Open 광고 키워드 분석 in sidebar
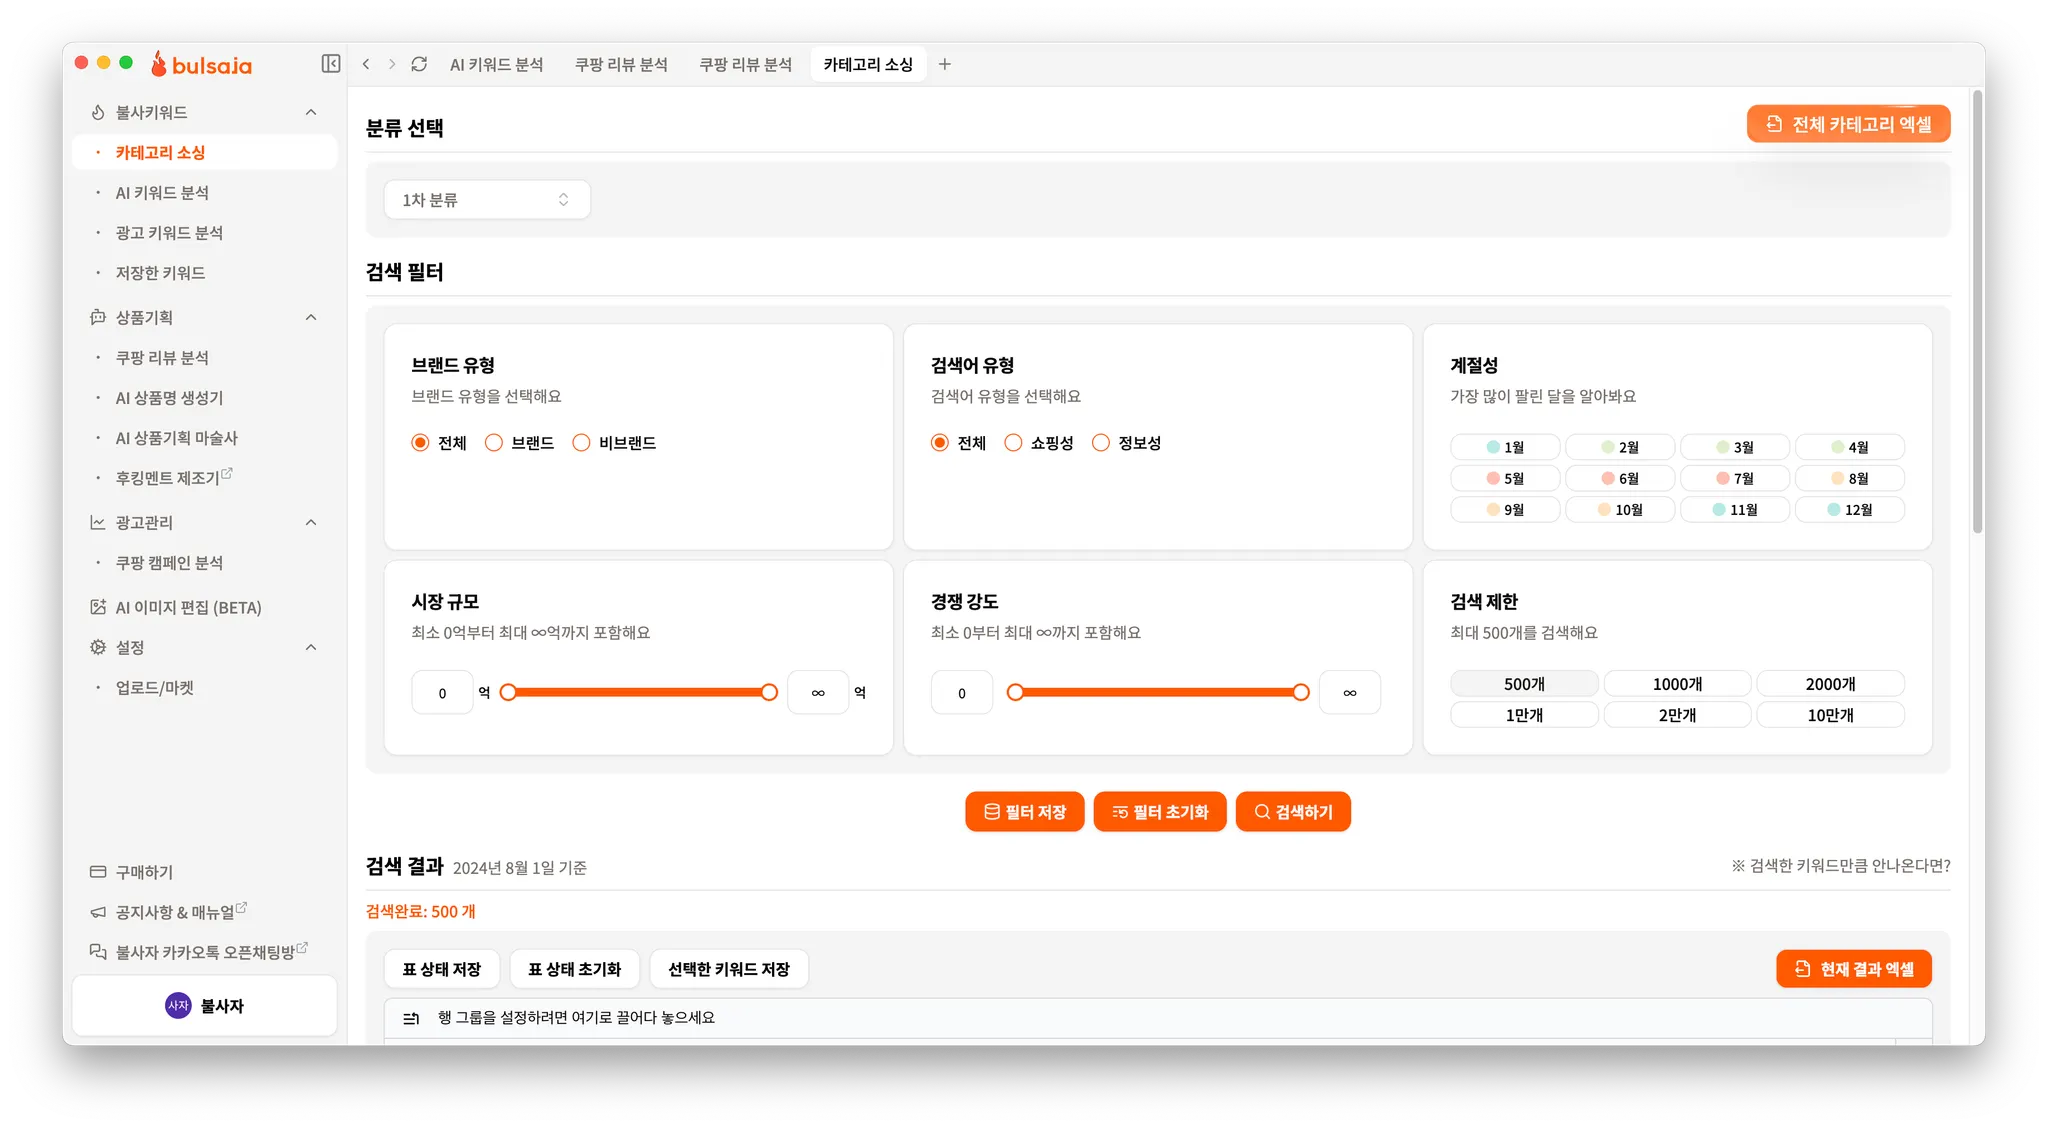 (169, 232)
